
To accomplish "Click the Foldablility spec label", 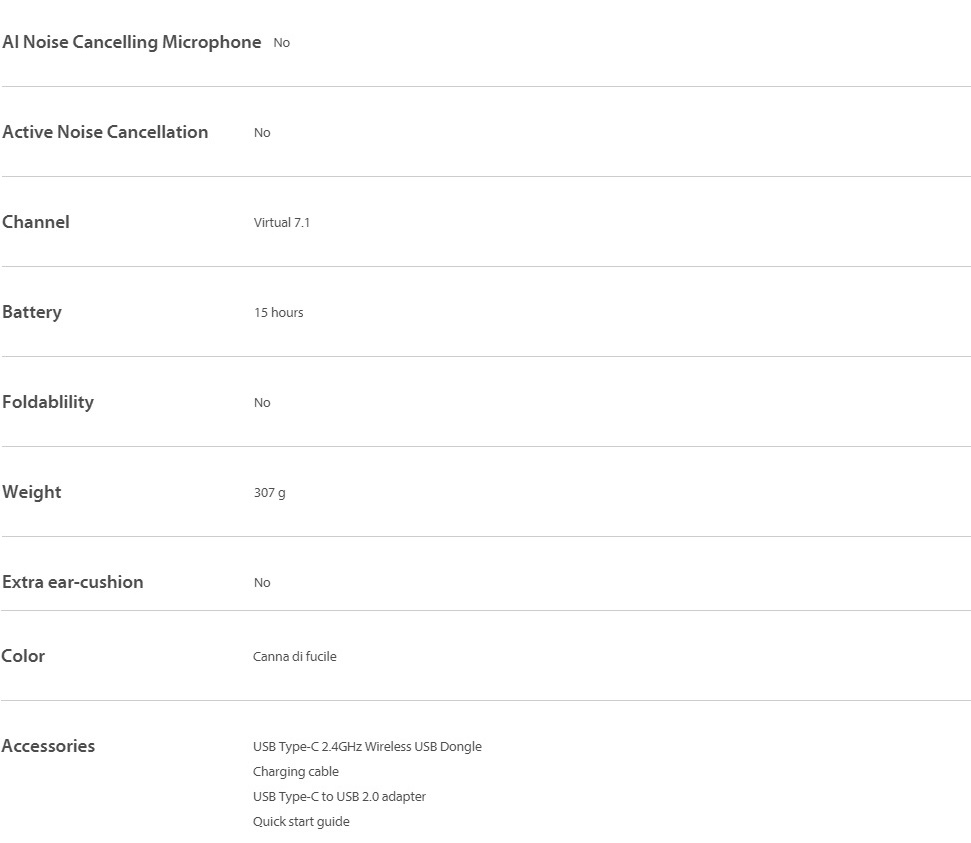I will [x=48, y=402].
